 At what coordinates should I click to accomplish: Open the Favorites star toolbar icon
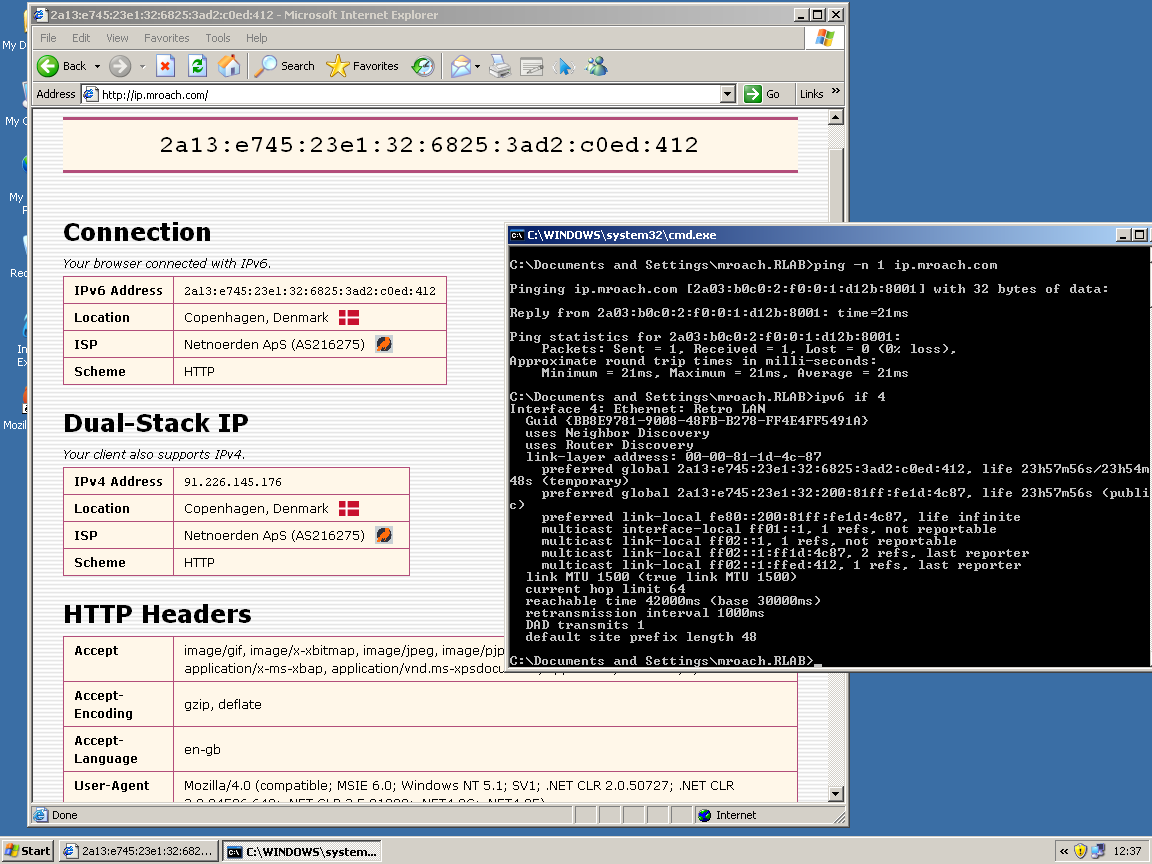point(337,66)
